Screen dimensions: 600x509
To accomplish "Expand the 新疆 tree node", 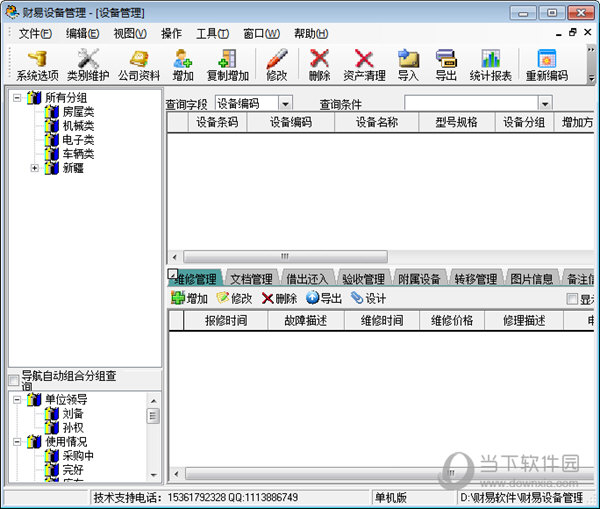I will coord(35,168).
